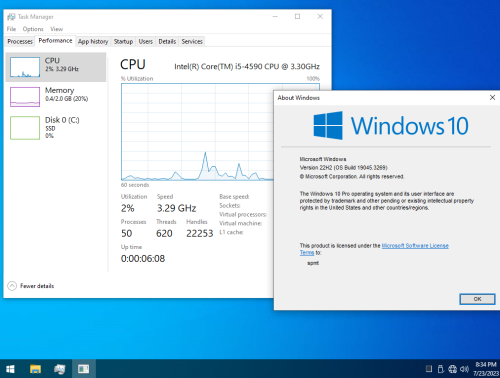The height and width of the screenshot is (378, 500).
Task: Switch to the Processes tab
Action: (x=20, y=41)
